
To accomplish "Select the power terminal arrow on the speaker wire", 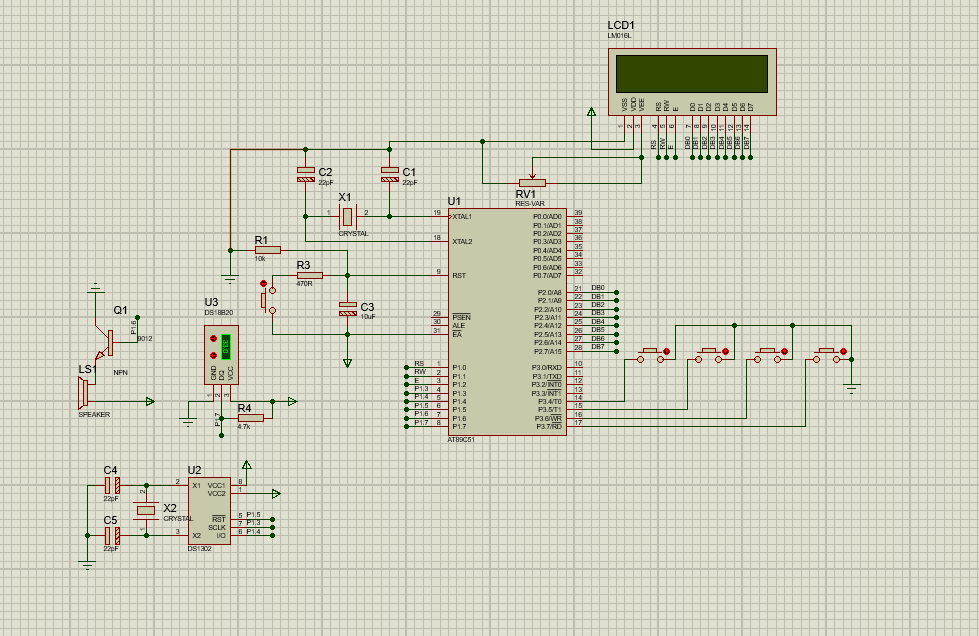I will coord(150,402).
